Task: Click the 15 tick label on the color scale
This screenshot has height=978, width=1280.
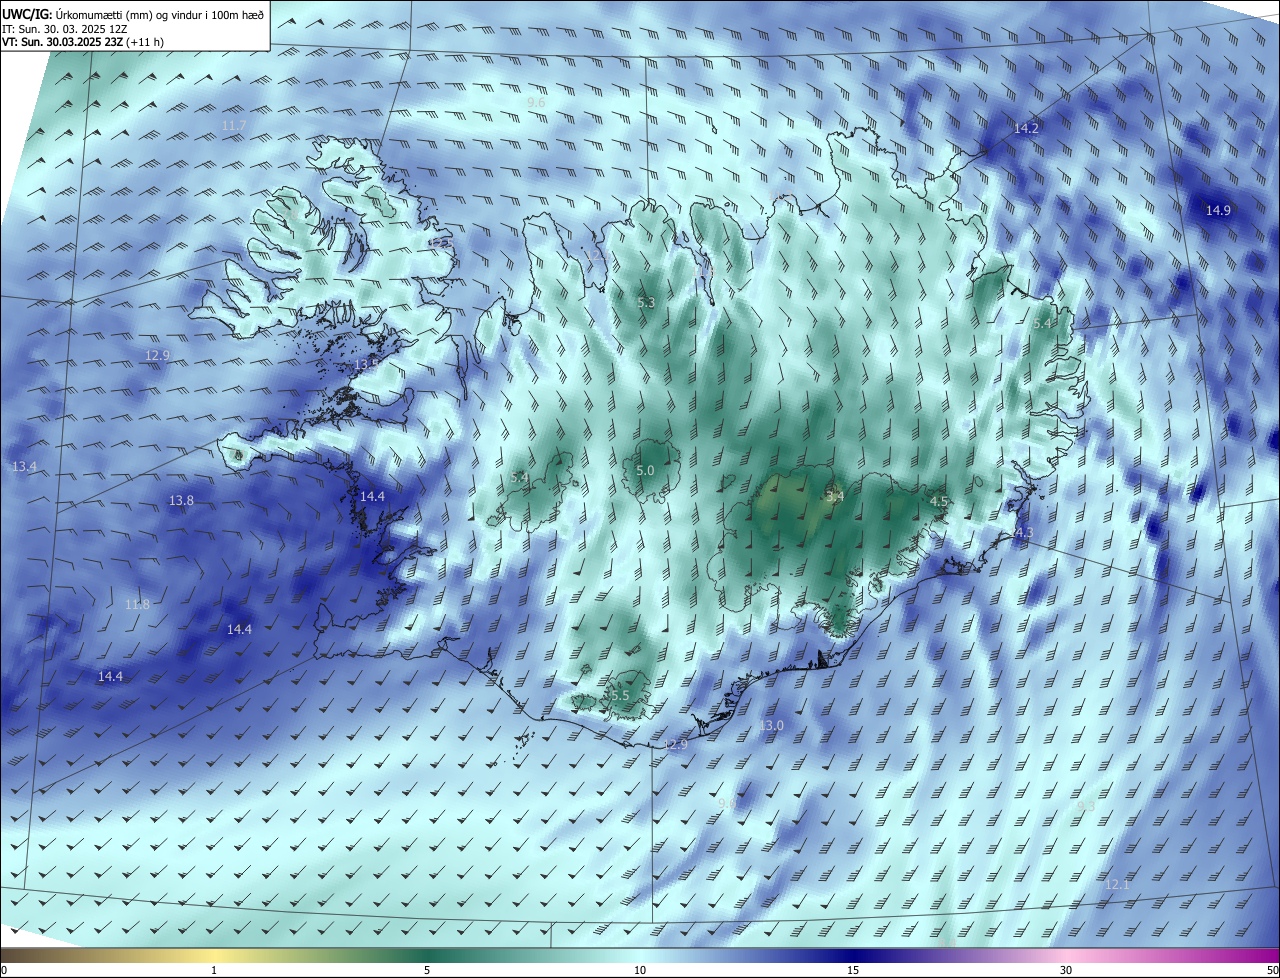Action: click(x=853, y=970)
